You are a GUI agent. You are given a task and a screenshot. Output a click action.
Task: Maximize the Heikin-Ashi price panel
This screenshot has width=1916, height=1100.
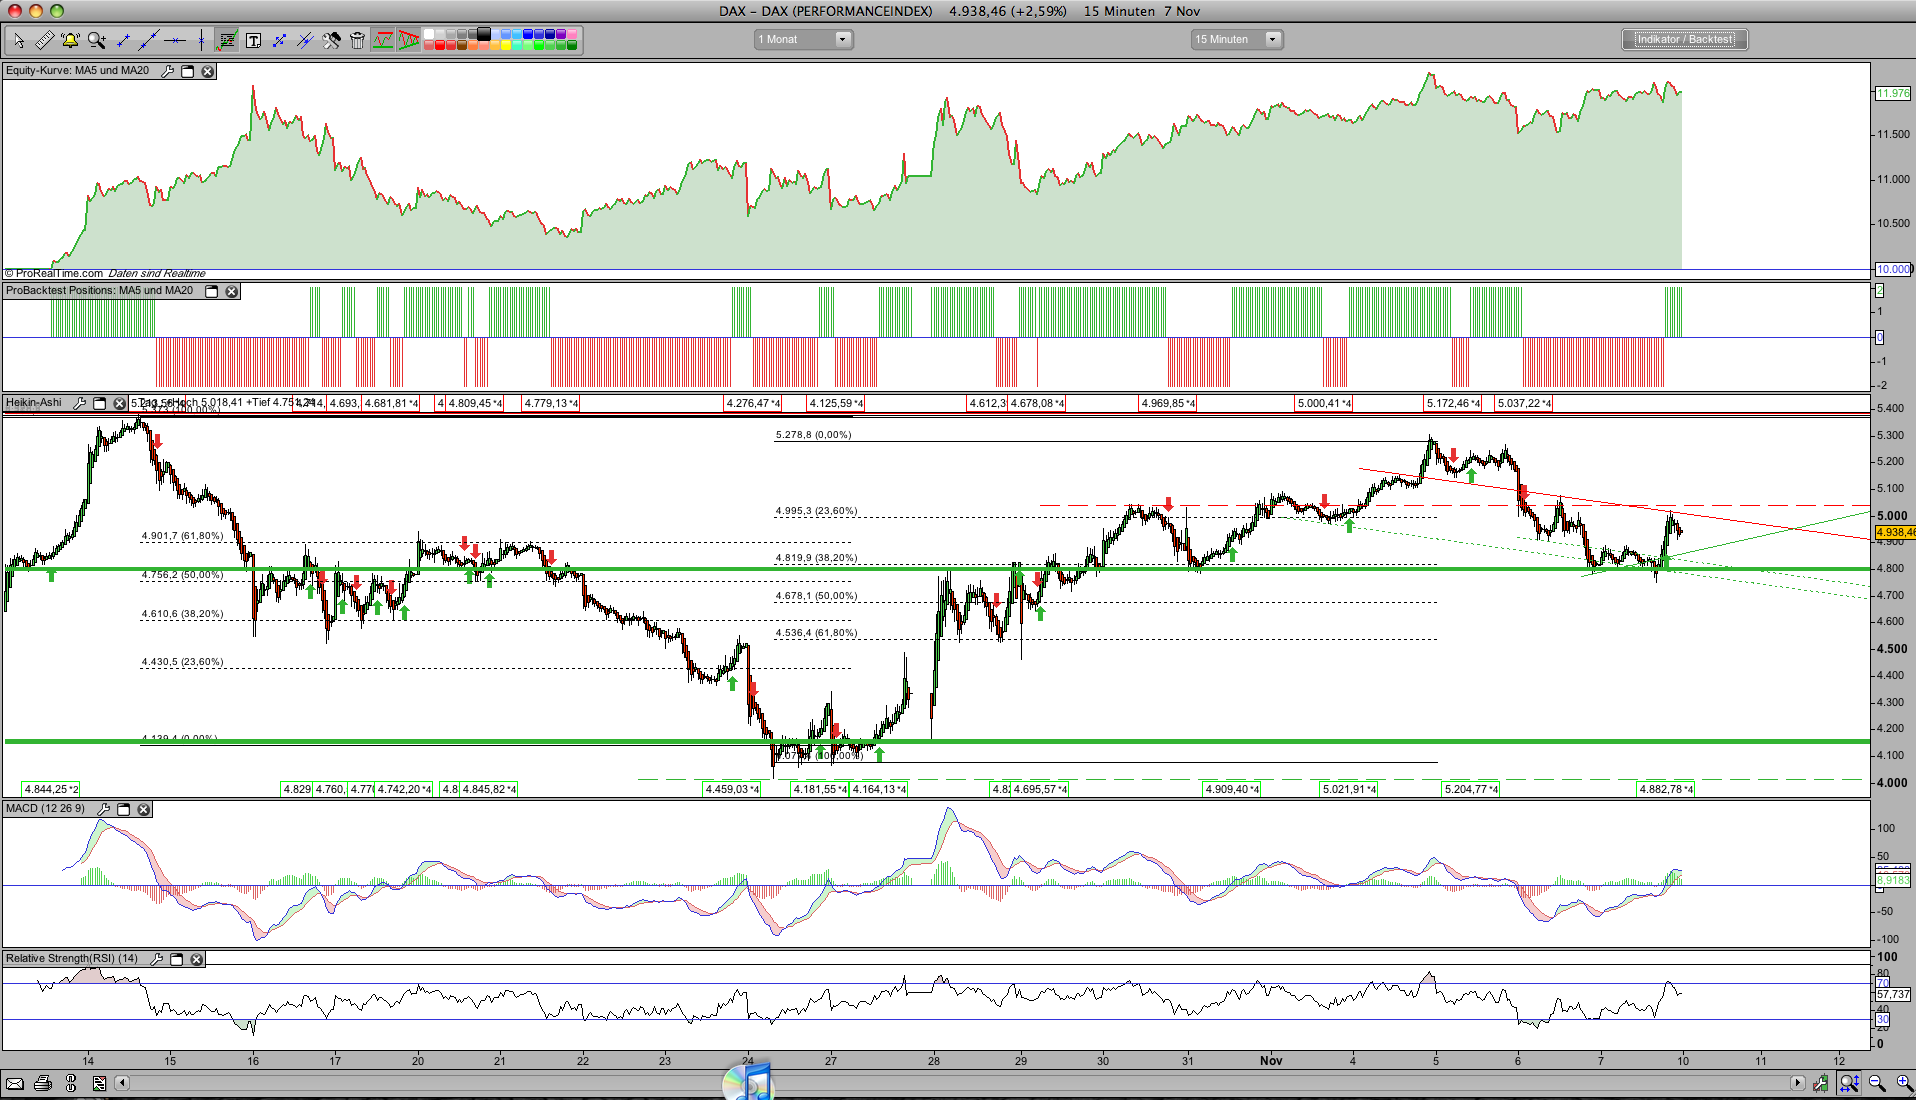[x=99, y=403]
